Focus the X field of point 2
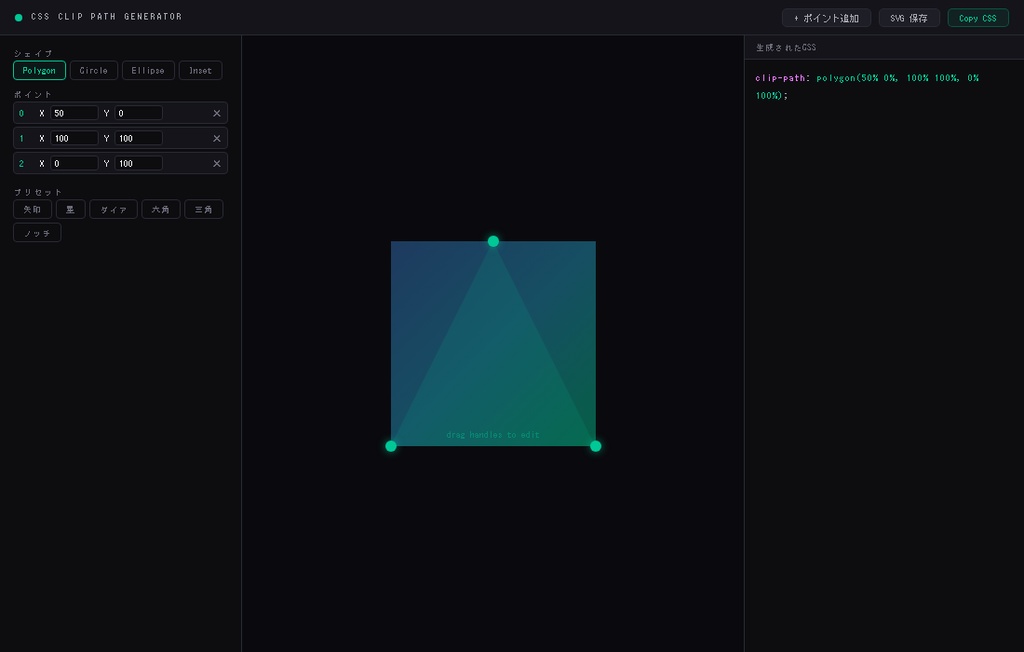The height and width of the screenshot is (652, 1024). pos(74,163)
